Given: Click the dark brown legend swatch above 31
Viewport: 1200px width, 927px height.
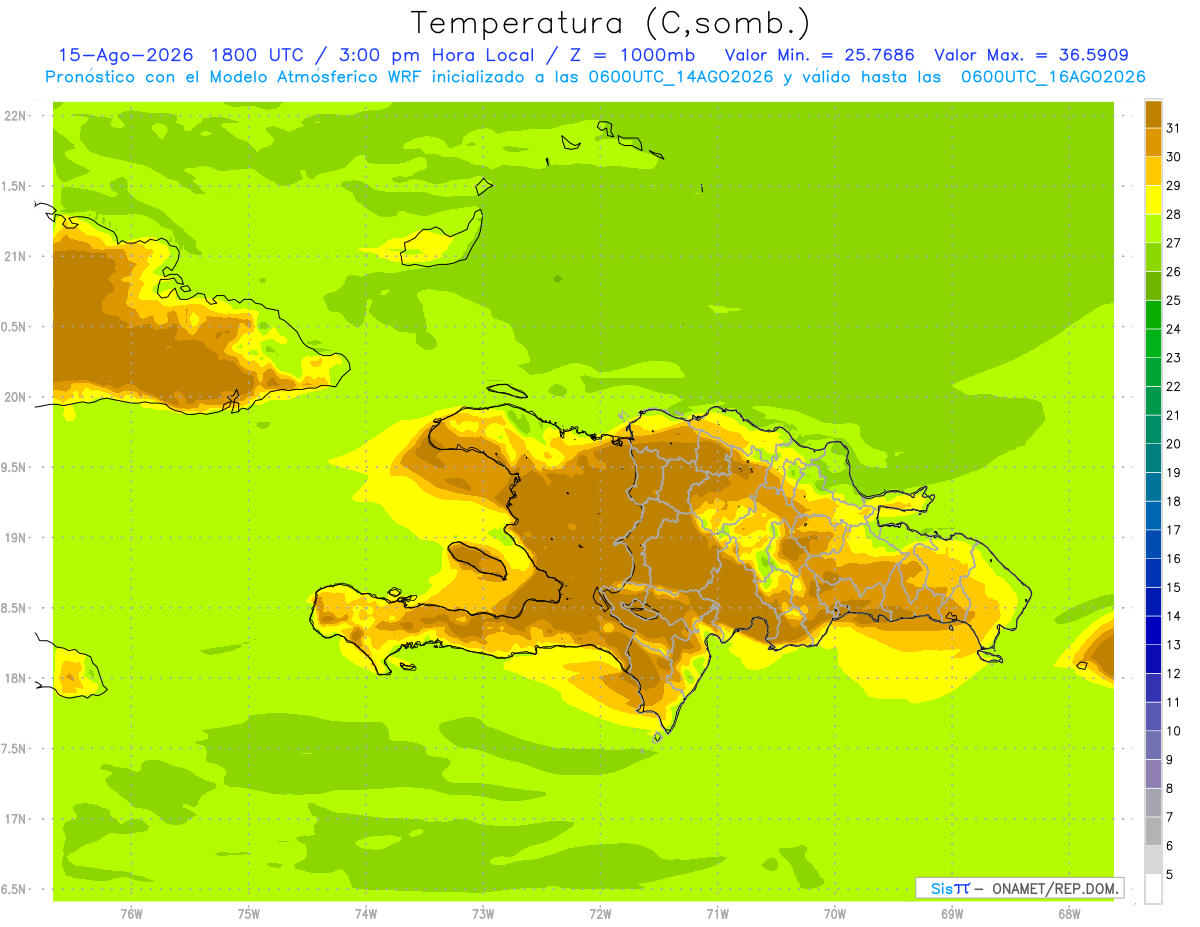Looking at the screenshot, I should point(1153,114).
